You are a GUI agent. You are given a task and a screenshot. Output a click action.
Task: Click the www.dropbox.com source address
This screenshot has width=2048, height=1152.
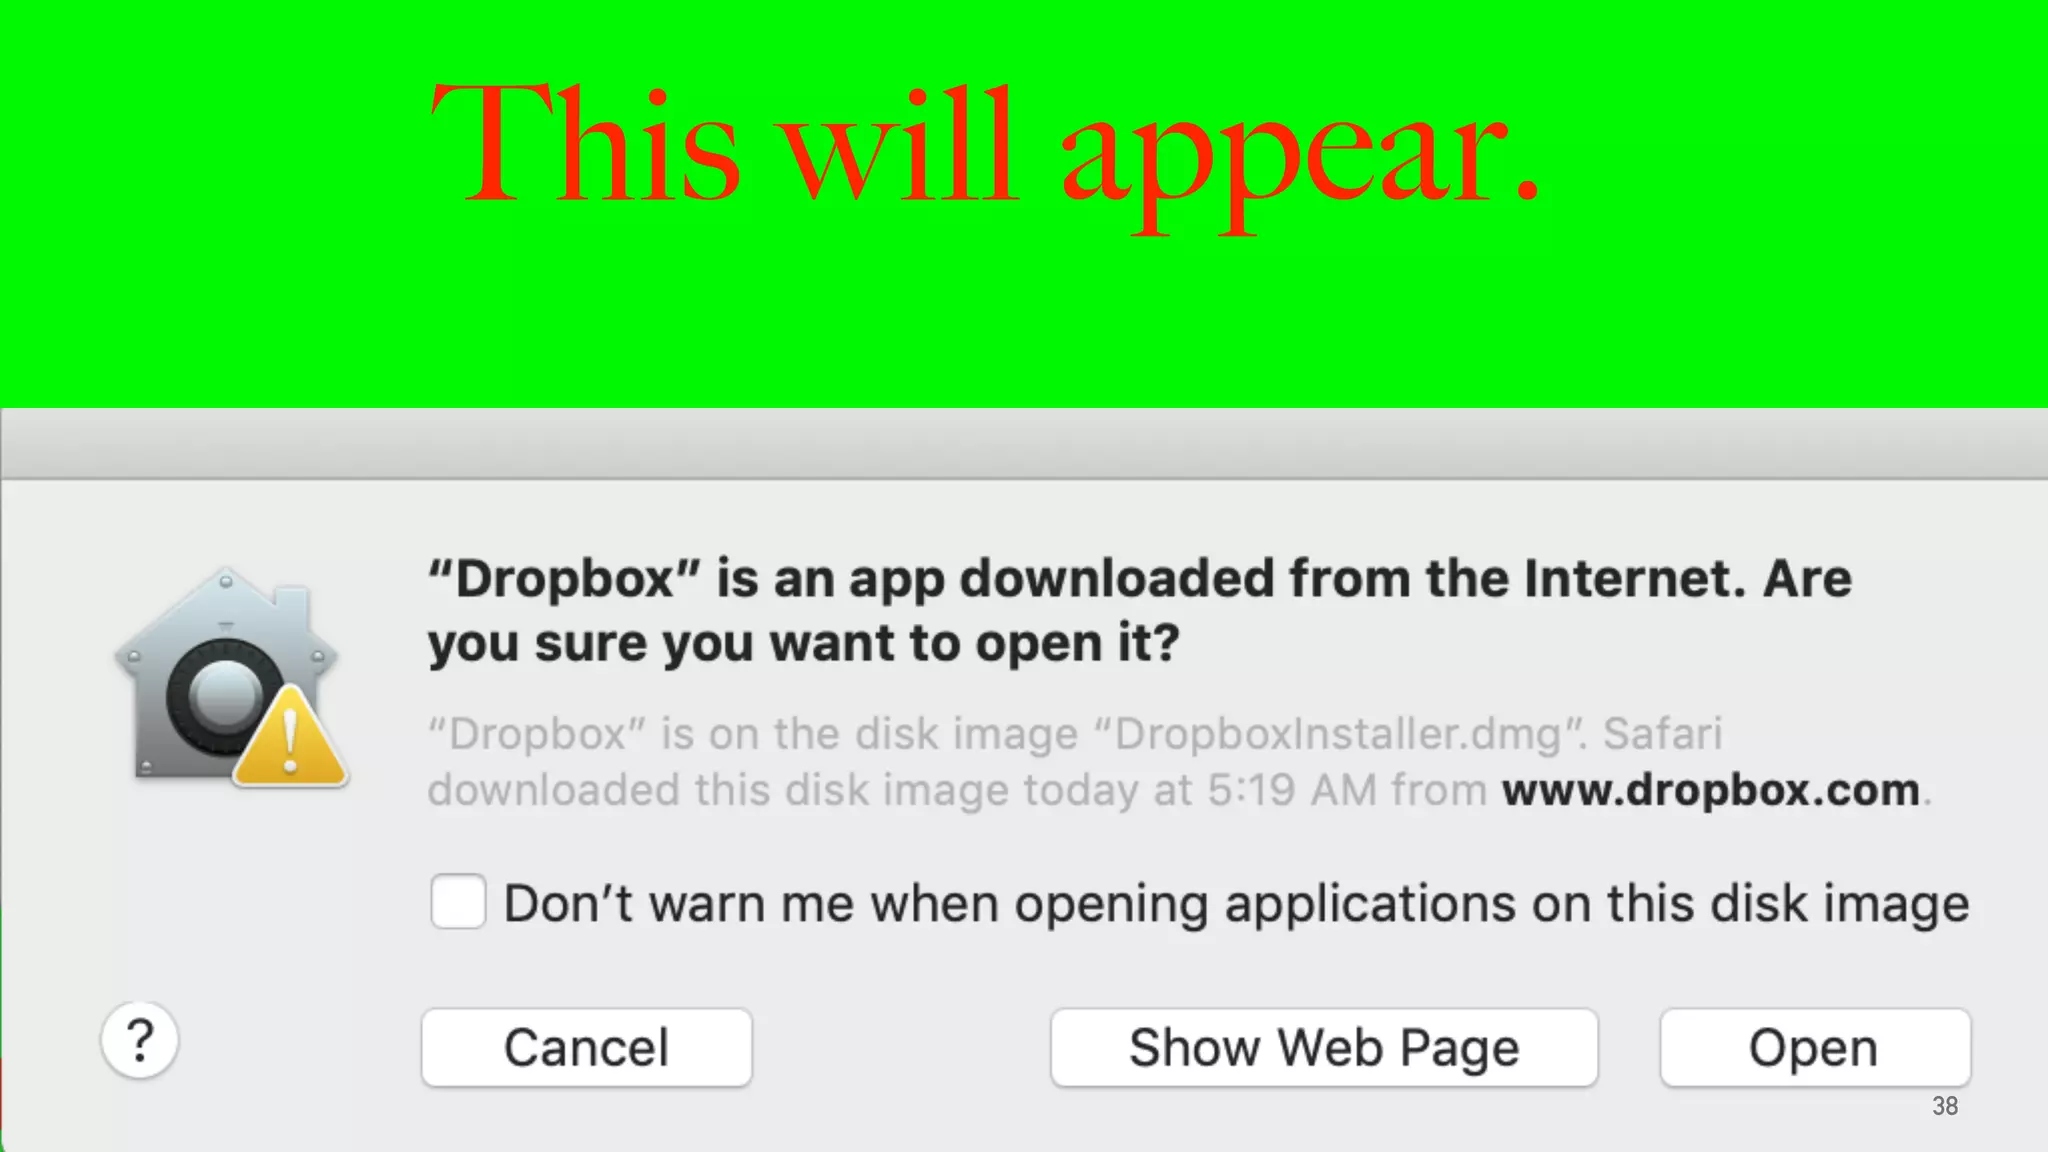tap(1711, 790)
